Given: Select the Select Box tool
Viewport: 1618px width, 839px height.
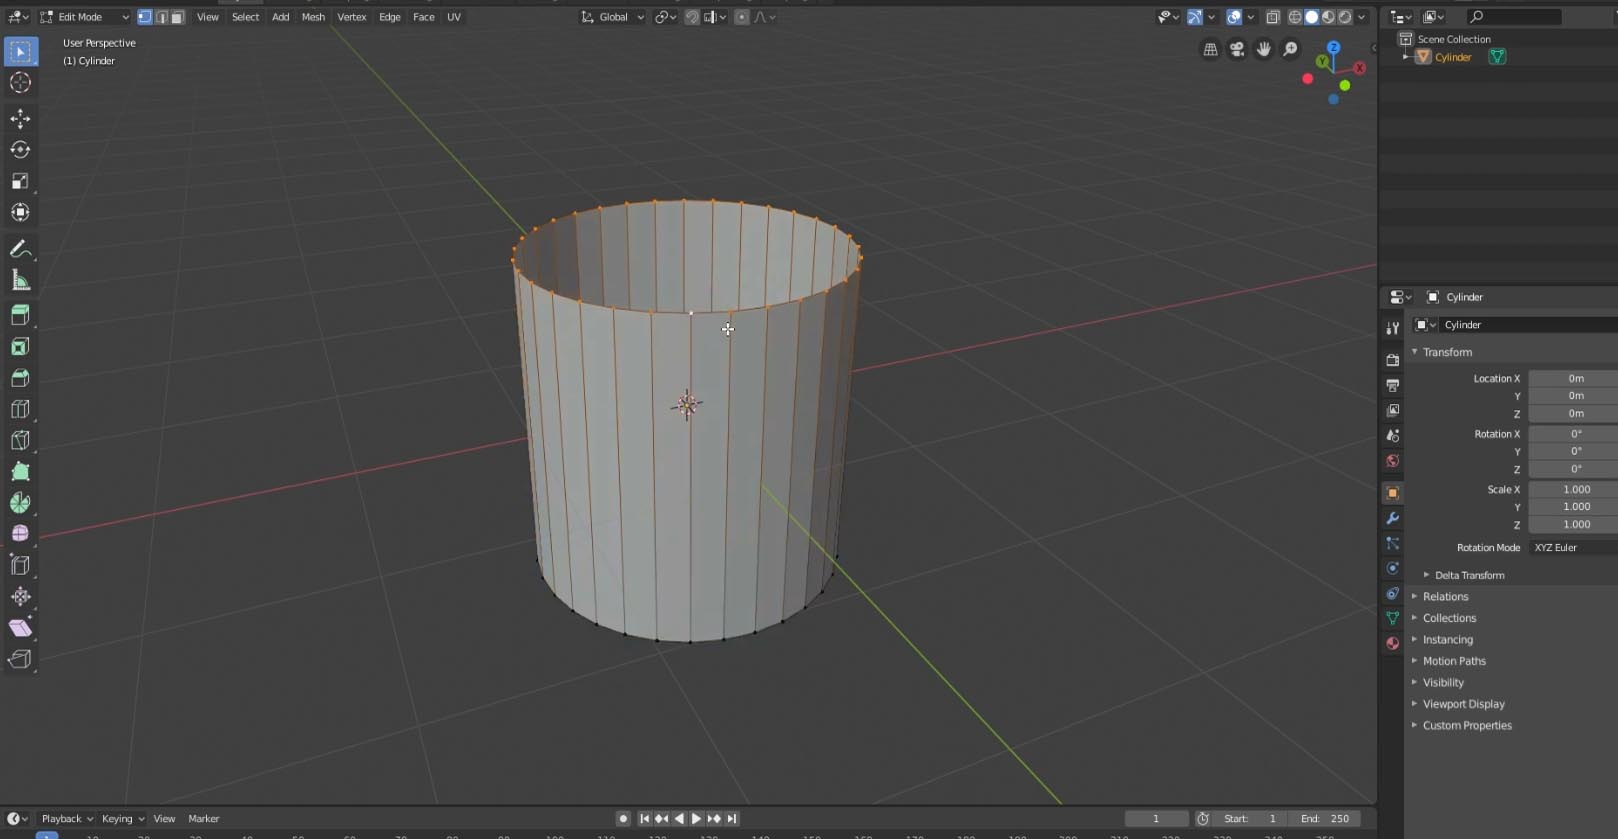Looking at the screenshot, I should click(x=20, y=51).
